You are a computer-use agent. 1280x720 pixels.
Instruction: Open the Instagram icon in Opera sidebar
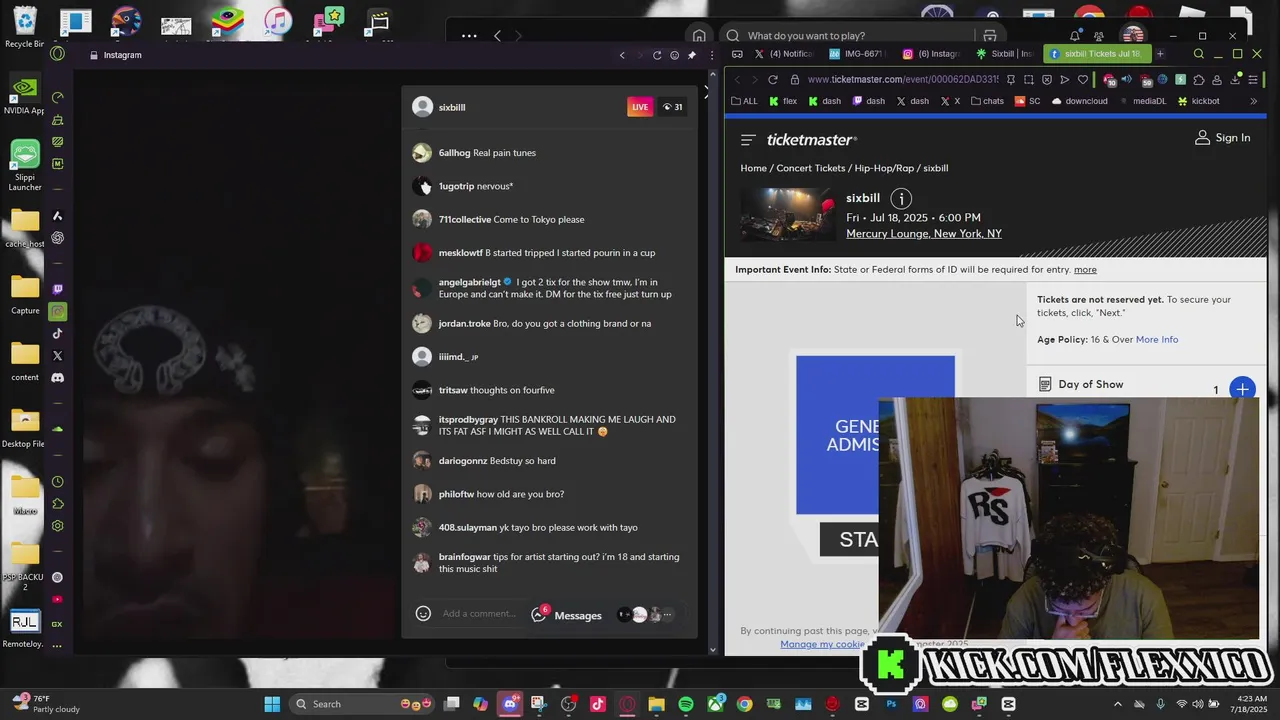[57, 312]
